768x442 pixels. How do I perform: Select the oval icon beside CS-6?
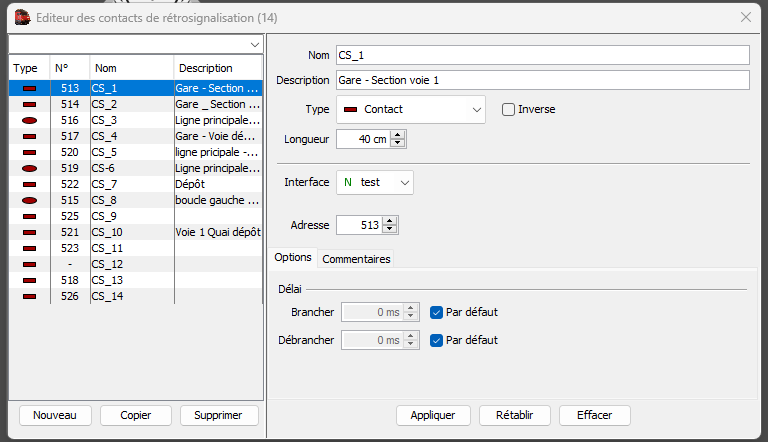[x=29, y=169]
